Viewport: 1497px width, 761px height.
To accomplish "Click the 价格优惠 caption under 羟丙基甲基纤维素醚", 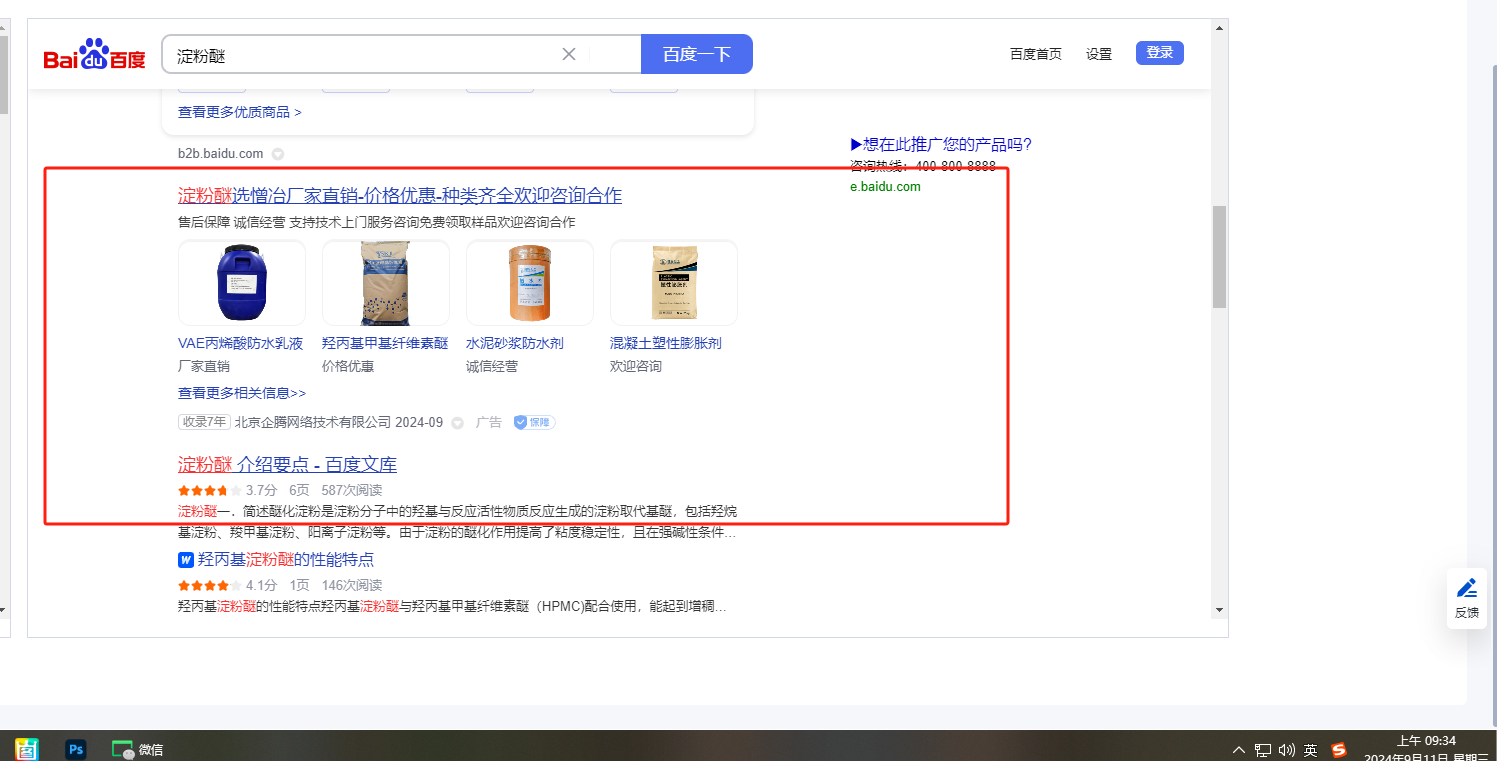I will click(x=348, y=366).
